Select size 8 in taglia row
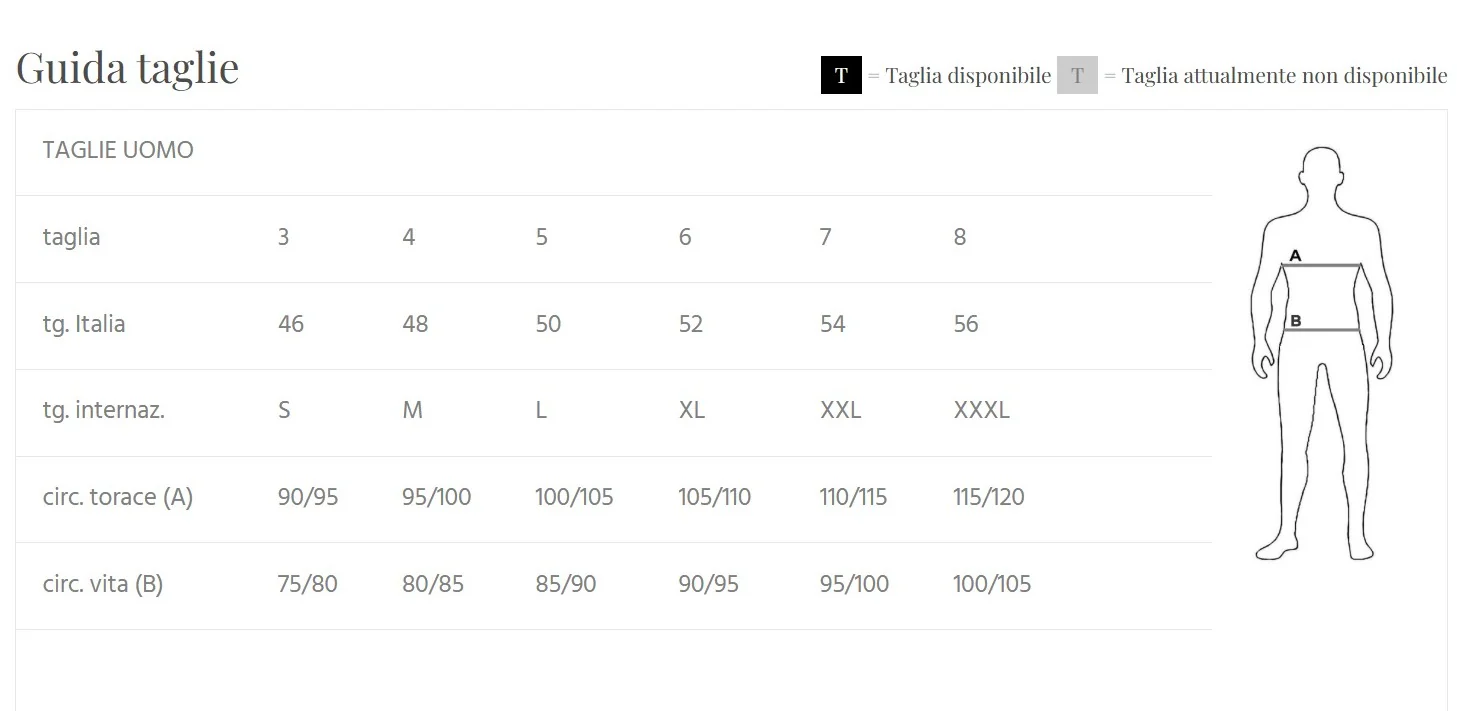This screenshot has height=711, width=1457. click(x=960, y=238)
